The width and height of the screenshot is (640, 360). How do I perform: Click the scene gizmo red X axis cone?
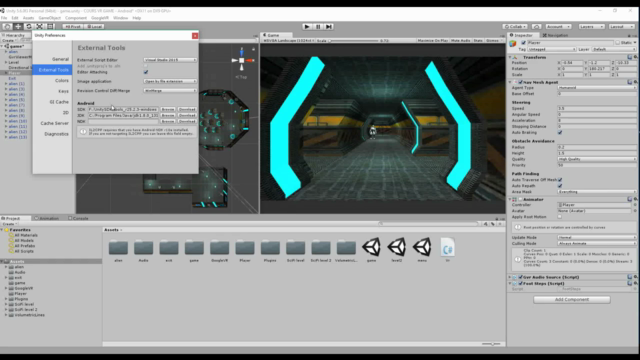coord(250,60)
